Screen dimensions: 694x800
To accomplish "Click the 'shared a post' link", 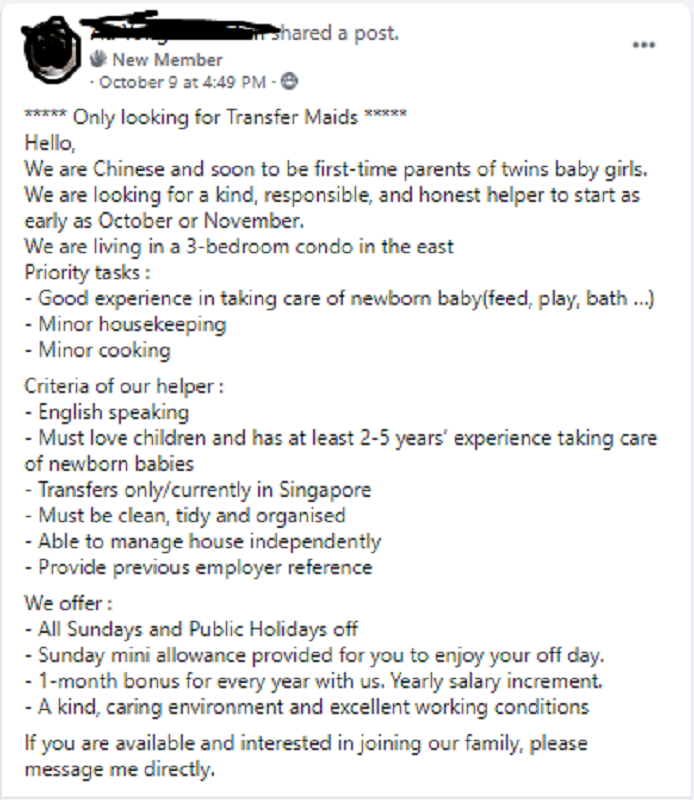I will pos(340,34).
